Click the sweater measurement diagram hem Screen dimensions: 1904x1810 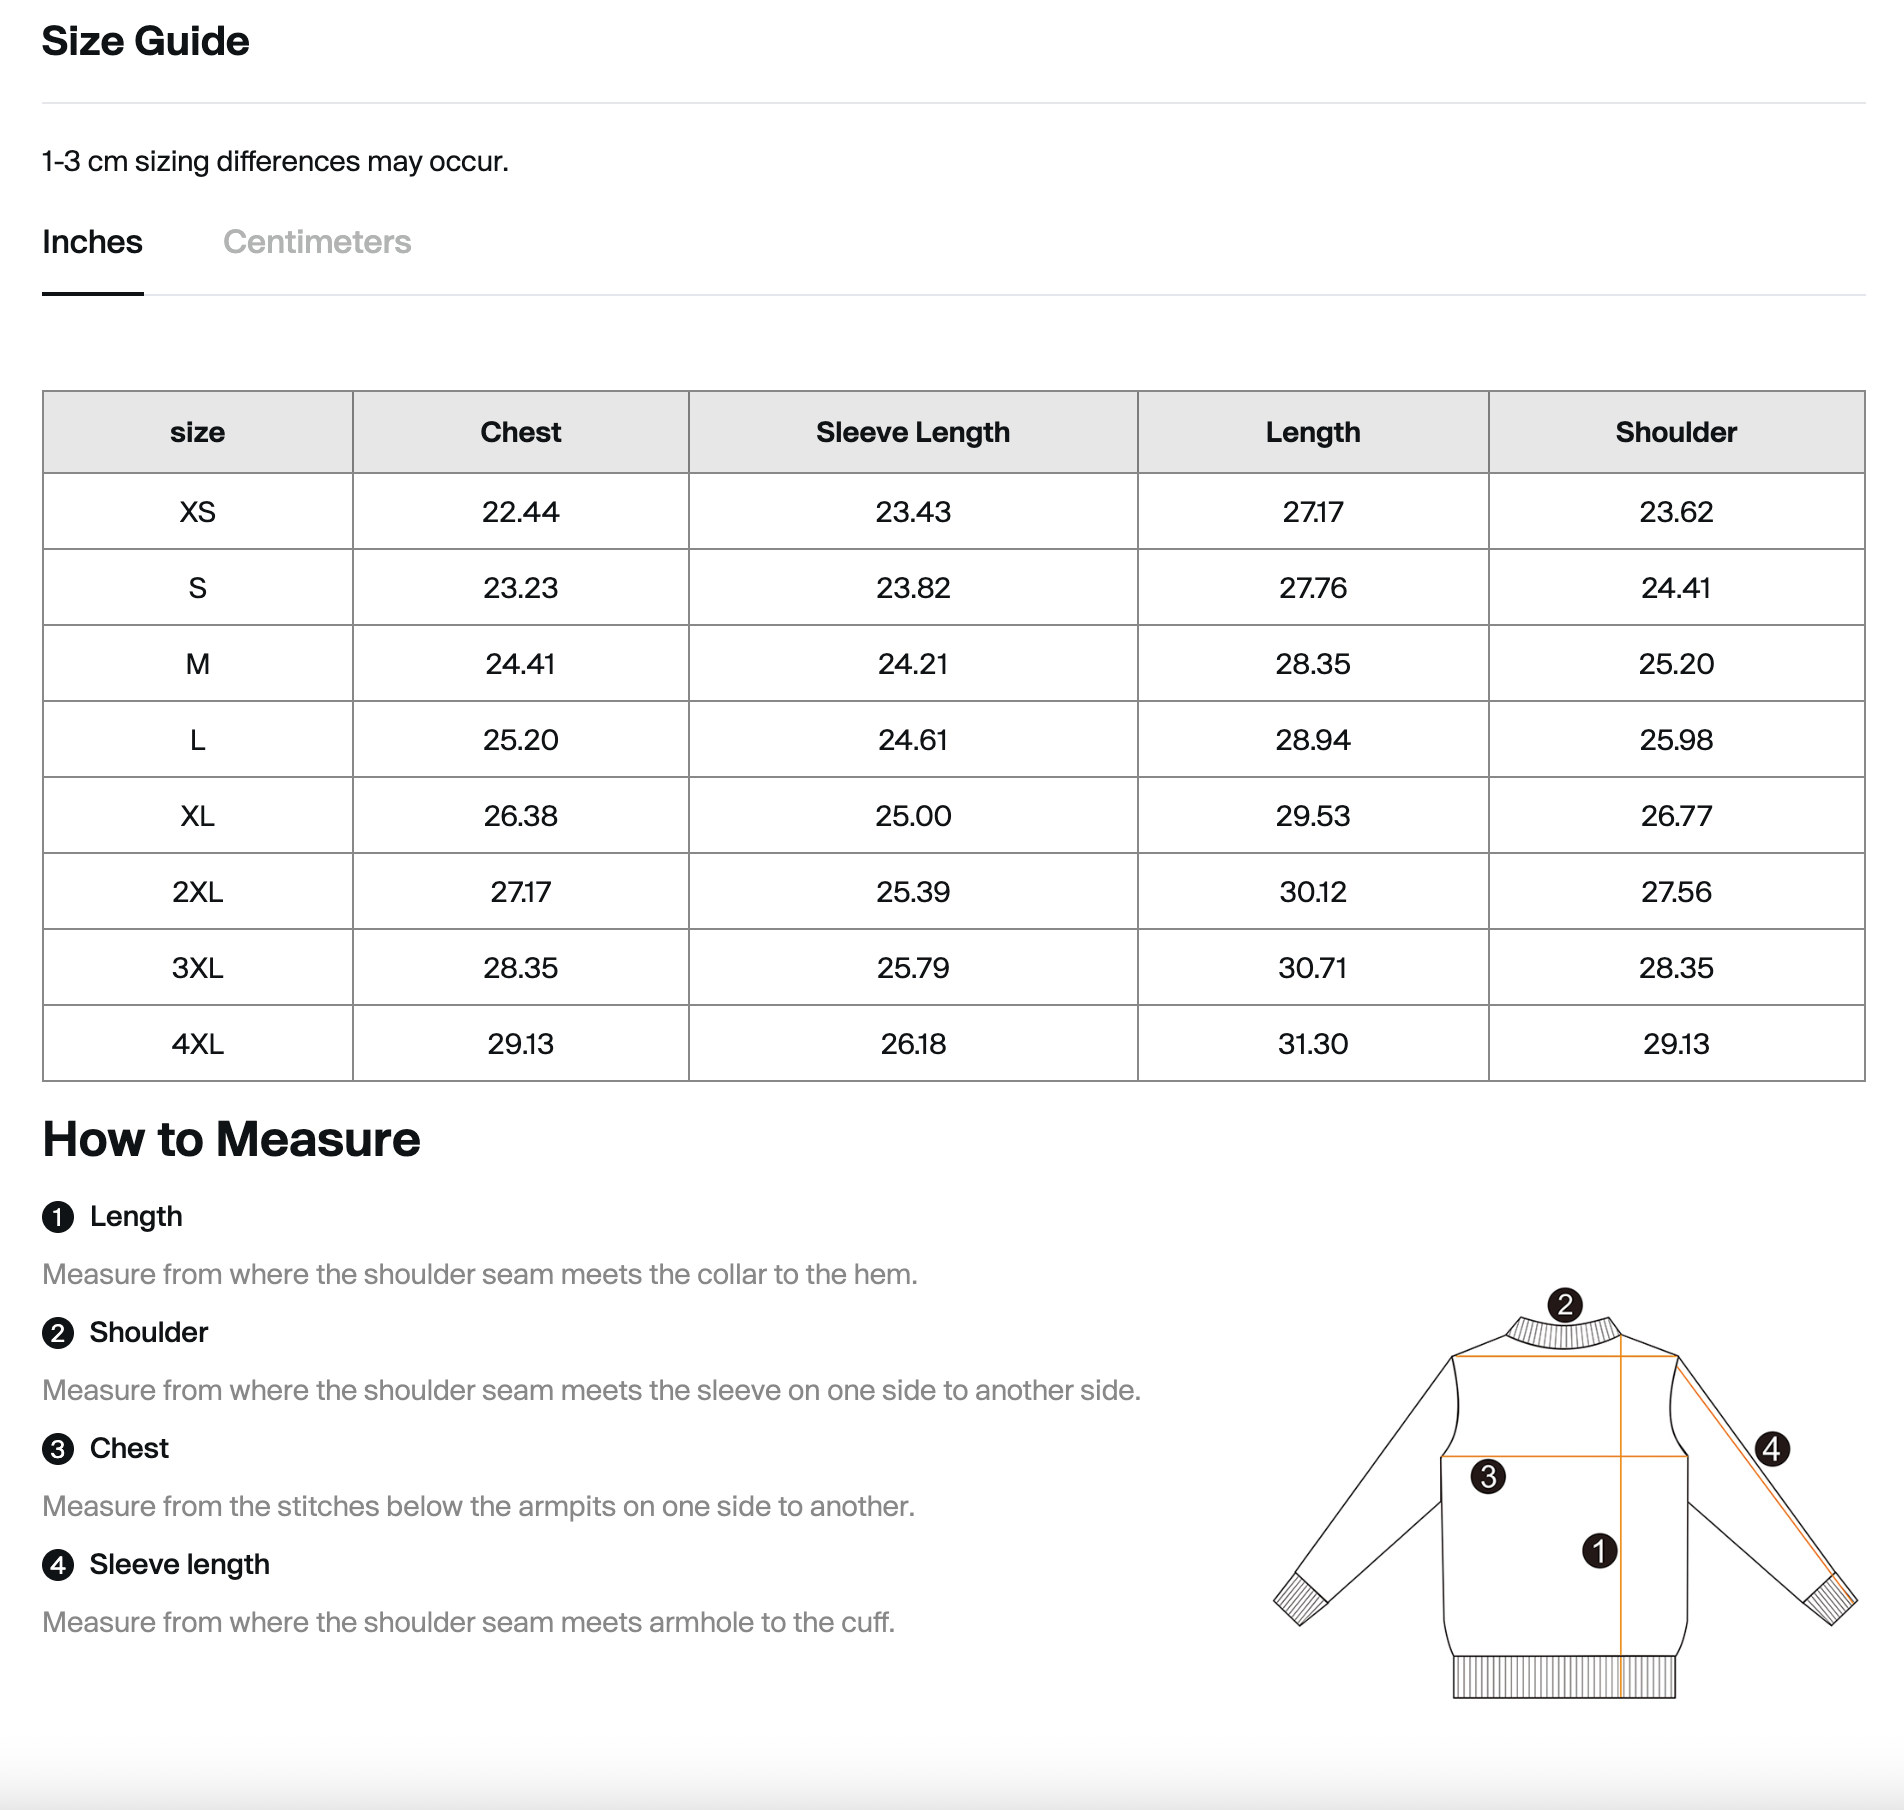1563,1677
